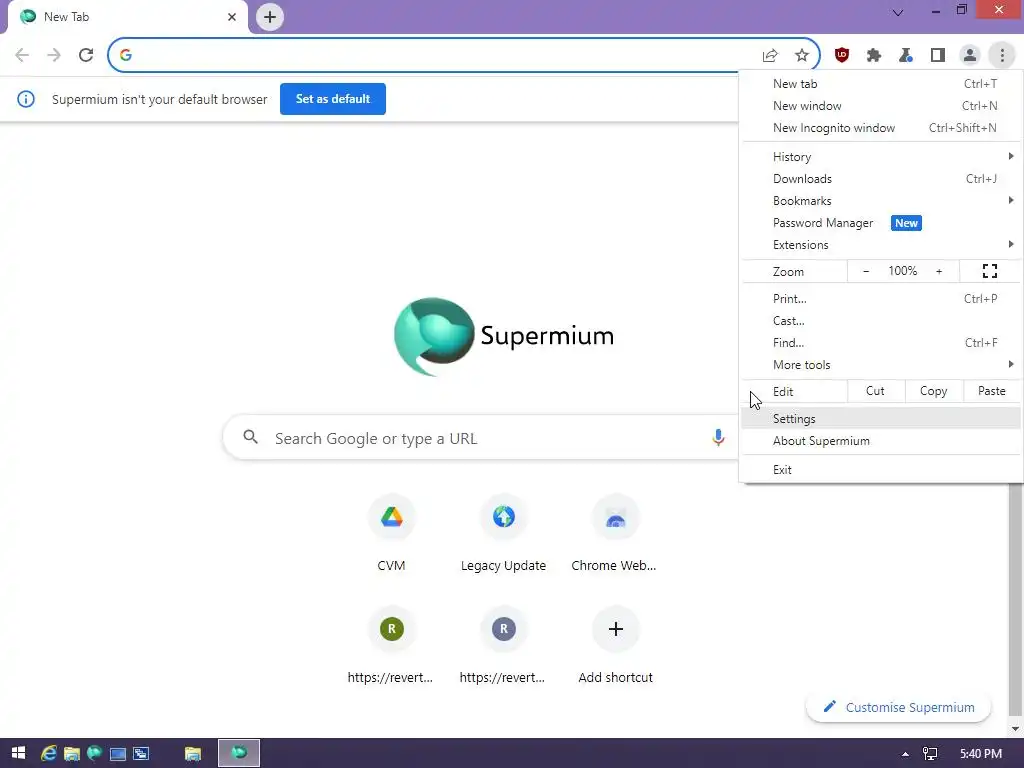Expand the More tools submenu

(880, 364)
